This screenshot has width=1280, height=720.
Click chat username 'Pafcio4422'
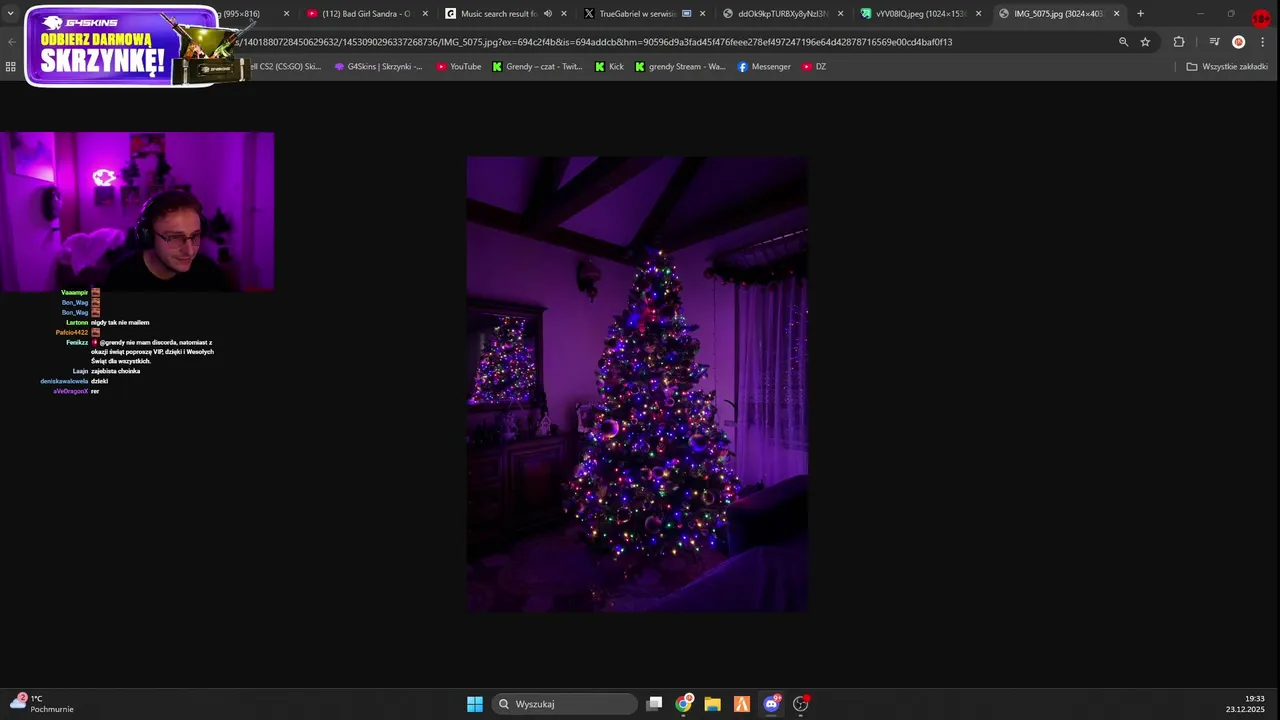click(x=72, y=333)
